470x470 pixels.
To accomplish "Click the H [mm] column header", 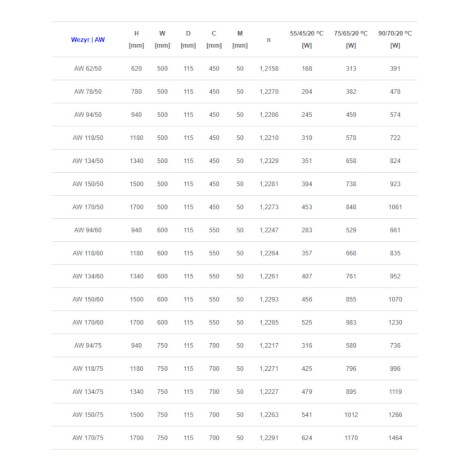I will [136, 39].
